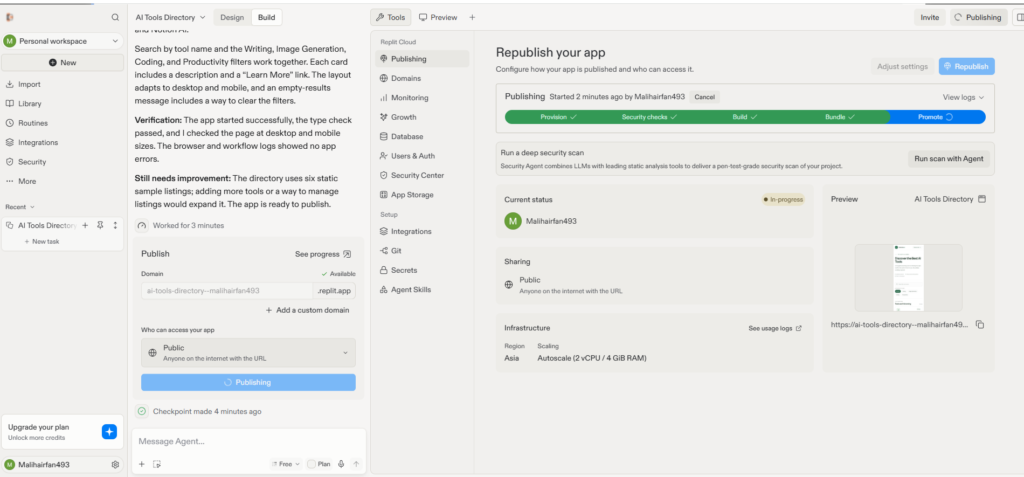Start voice input with the microphone icon
This screenshot has height=477, width=1024.
click(x=341, y=464)
